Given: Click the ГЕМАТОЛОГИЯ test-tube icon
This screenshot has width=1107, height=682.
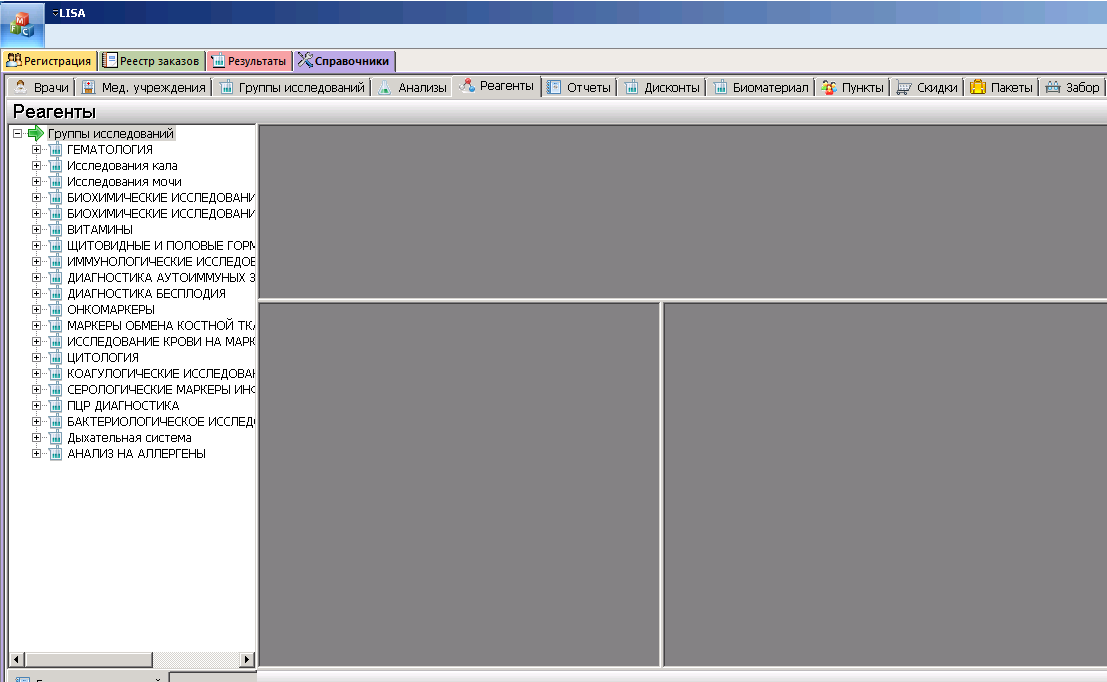Looking at the screenshot, I should pos(56,150).
